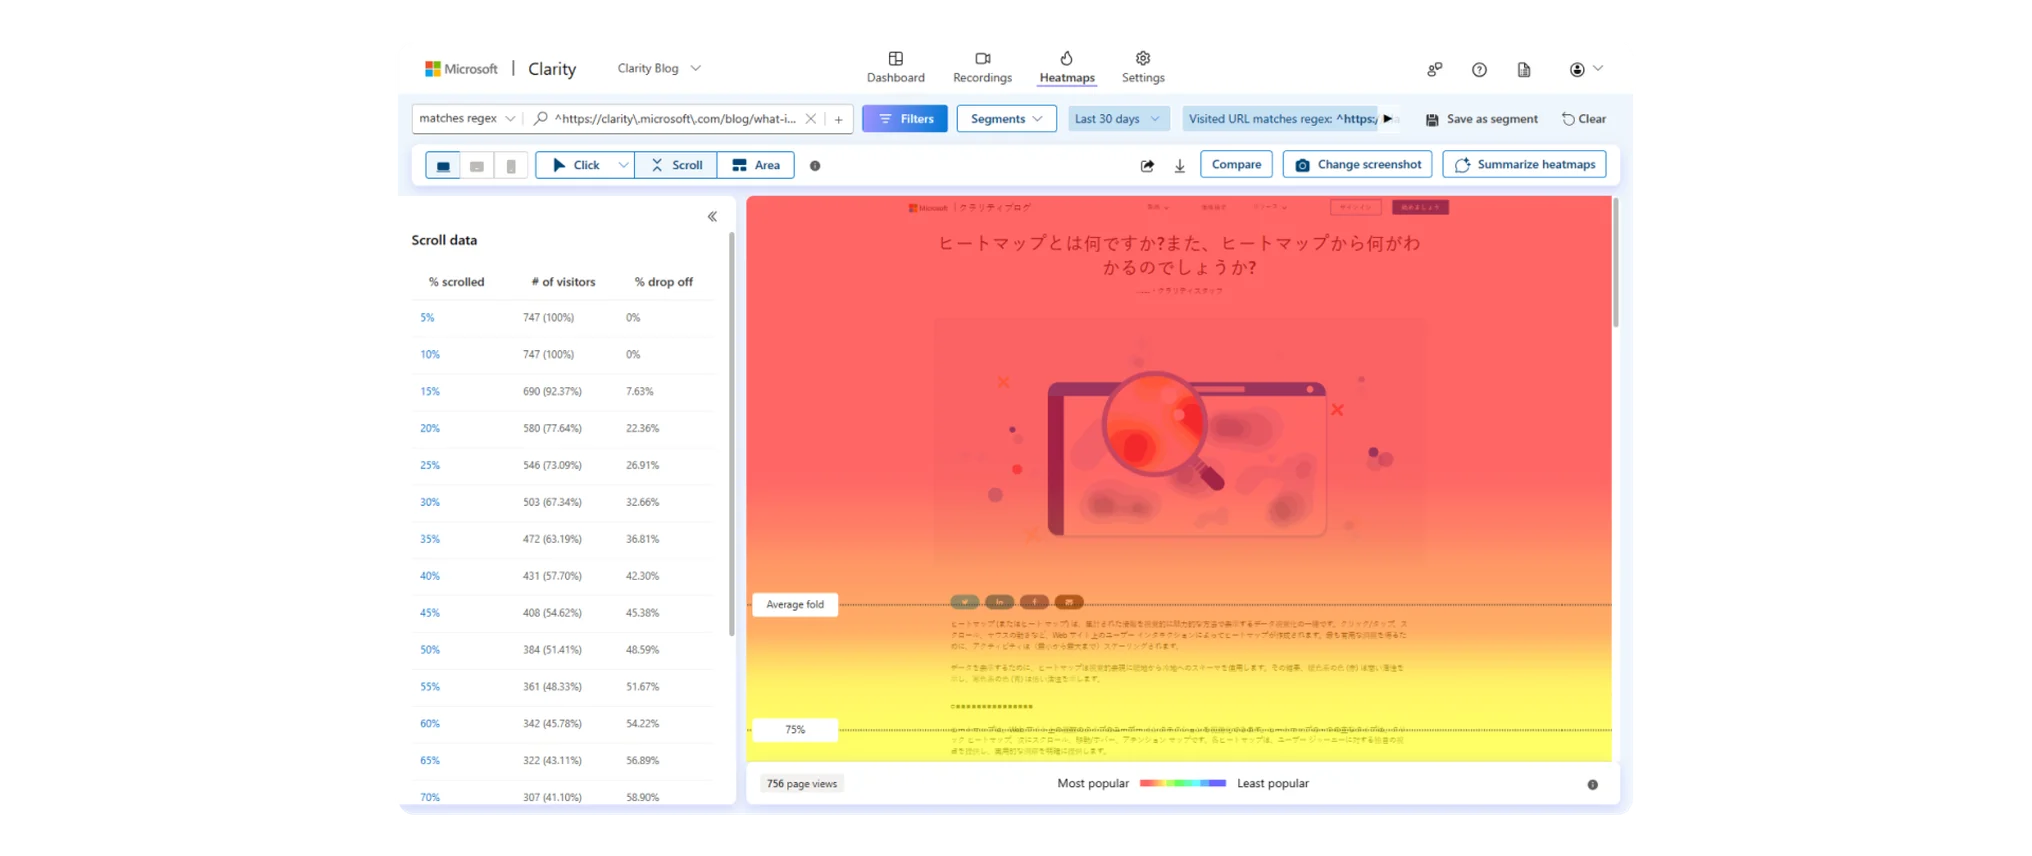Open the Recordings tab
Image resolution: width=2032 pixels, height=856 pixels.
point(982,67)
